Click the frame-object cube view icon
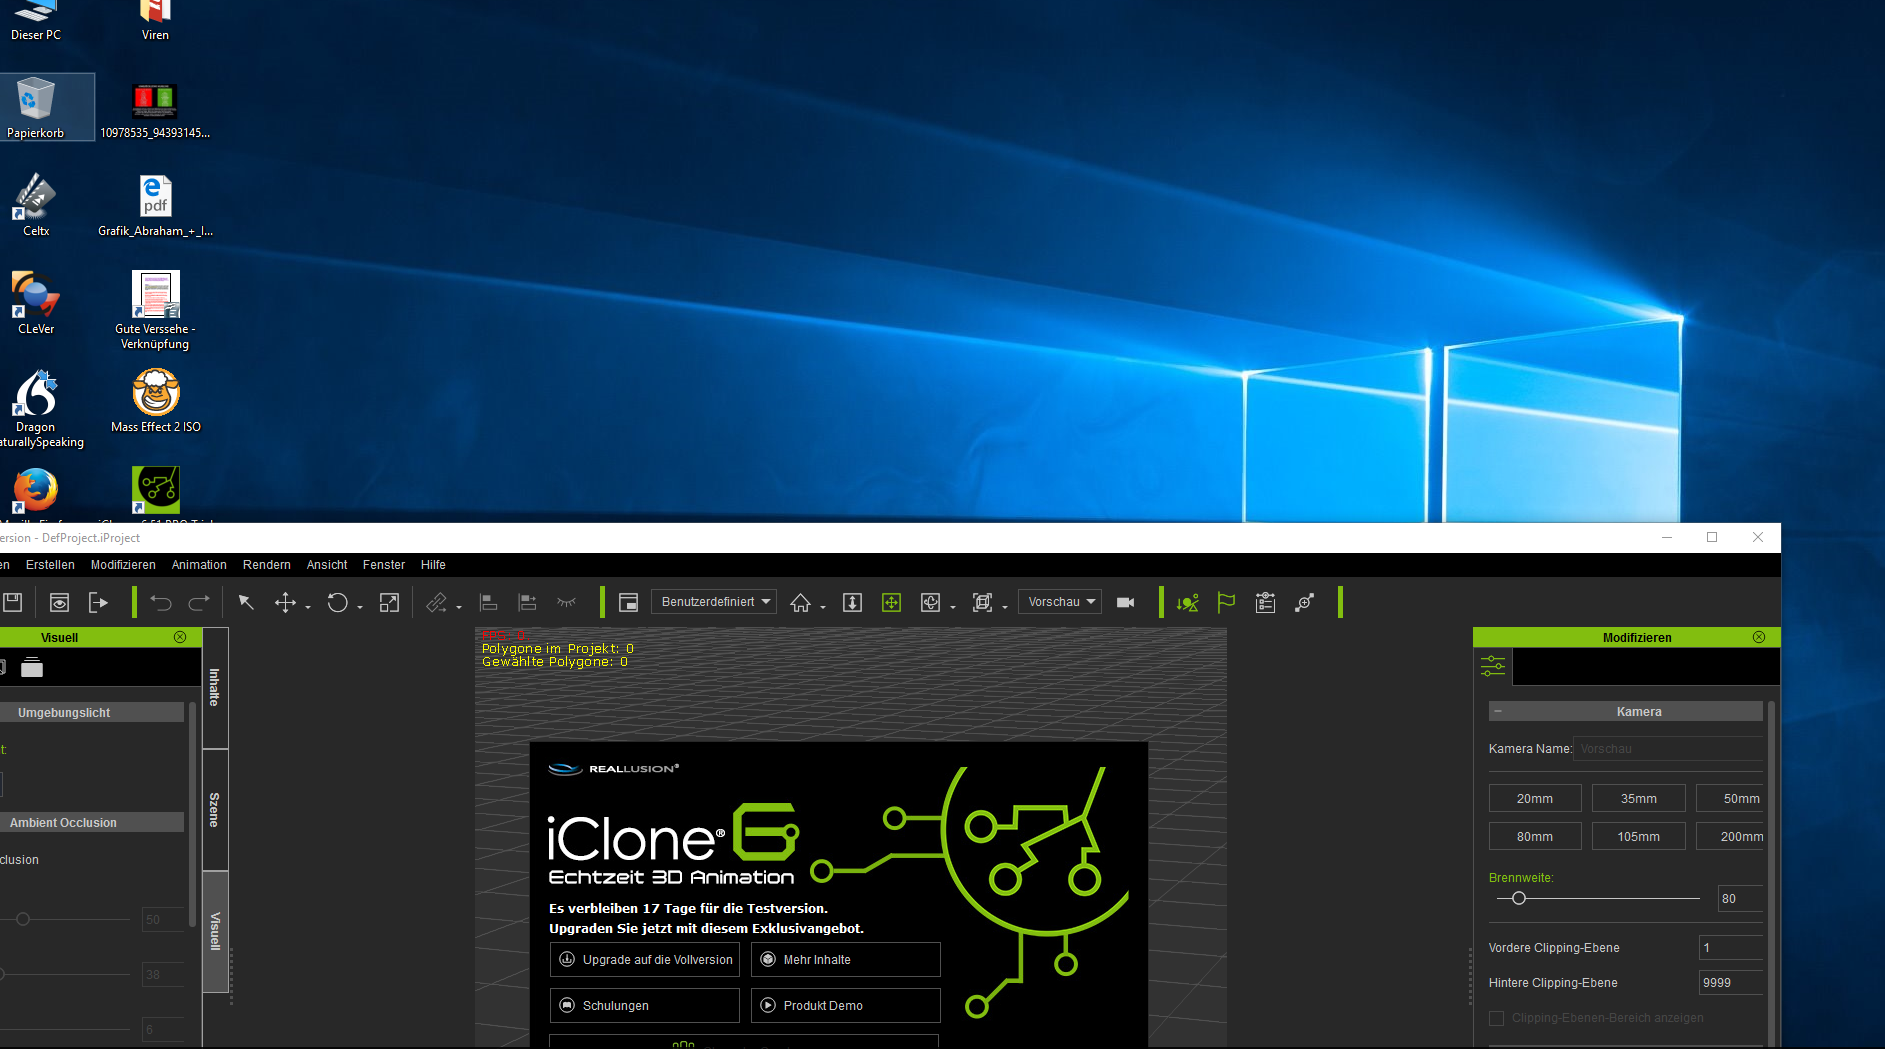 point(982,602)
